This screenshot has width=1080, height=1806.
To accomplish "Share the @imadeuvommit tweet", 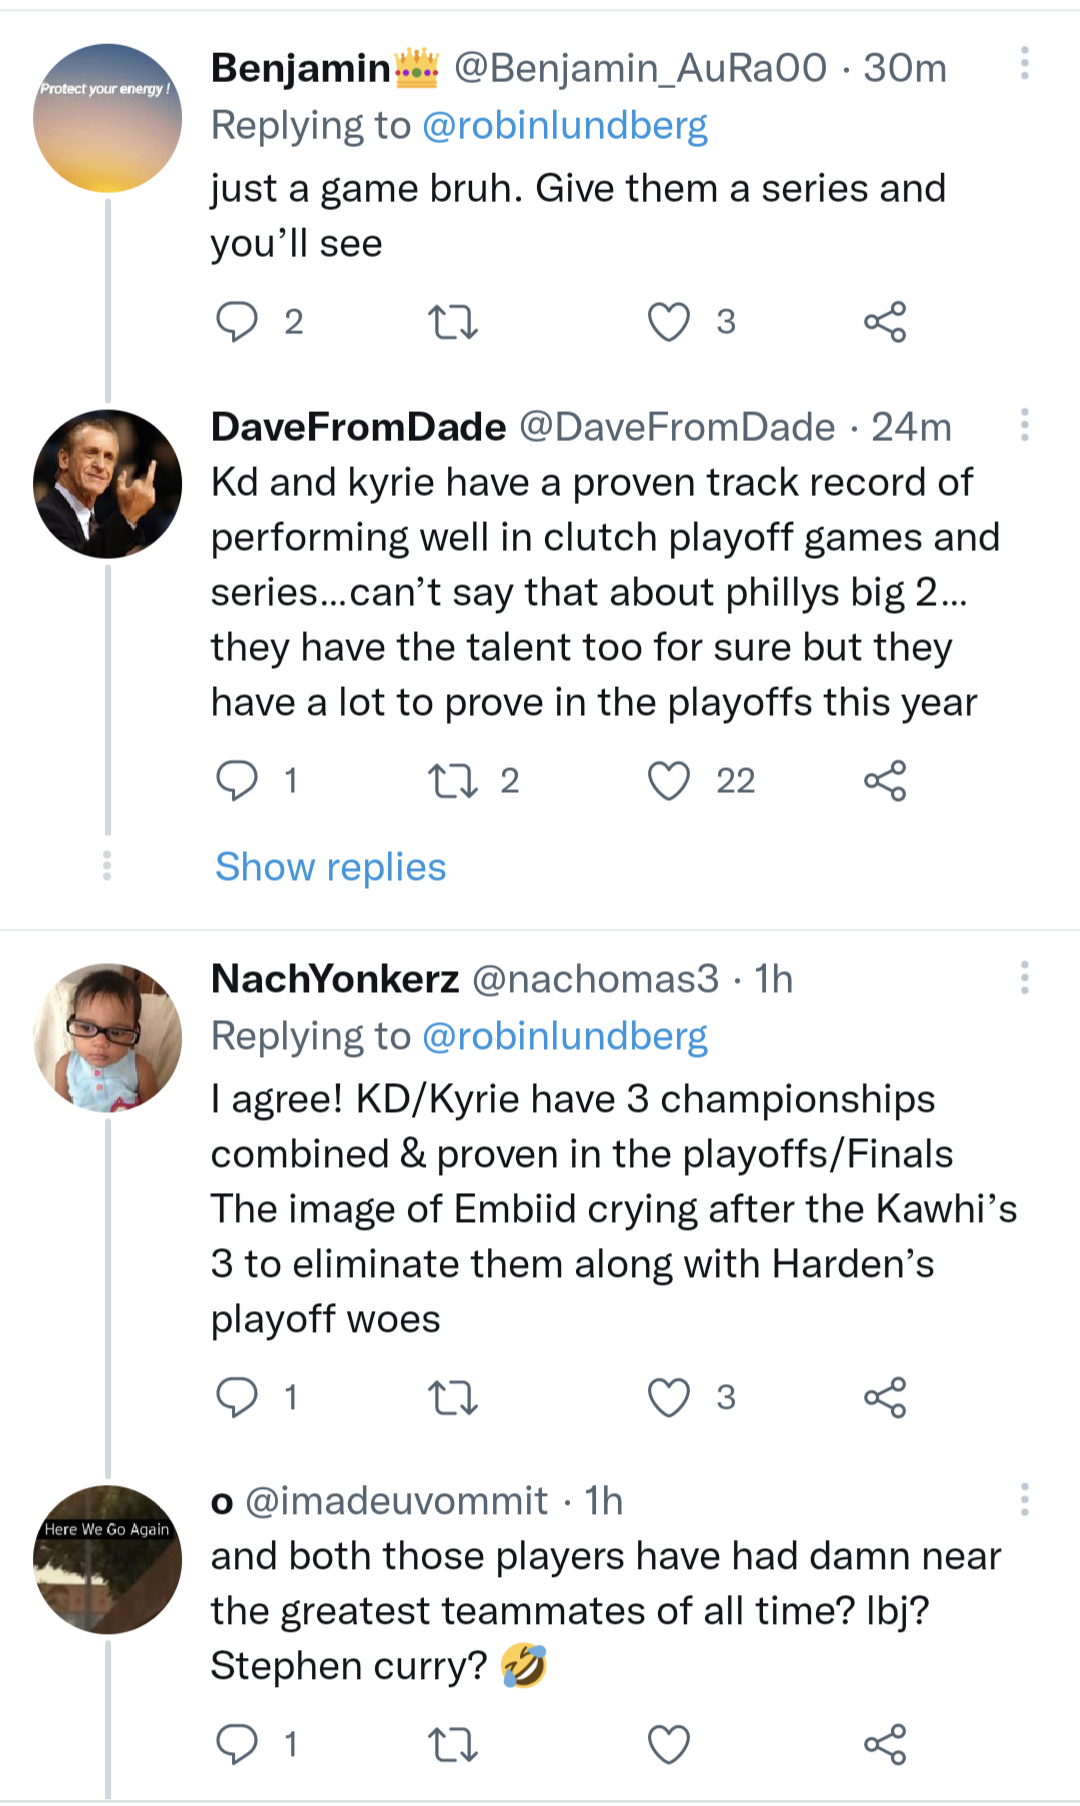I will click(x=885, y=1745).
